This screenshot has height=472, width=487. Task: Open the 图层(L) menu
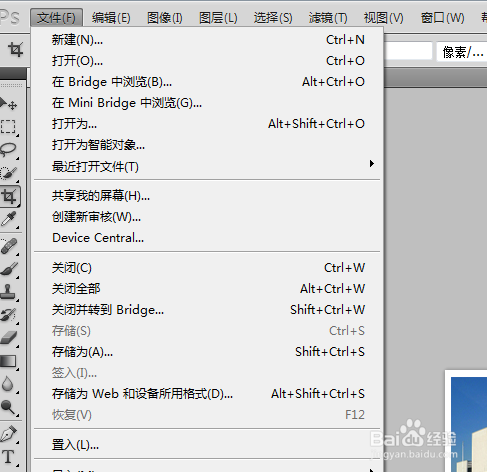pos(218,18)
